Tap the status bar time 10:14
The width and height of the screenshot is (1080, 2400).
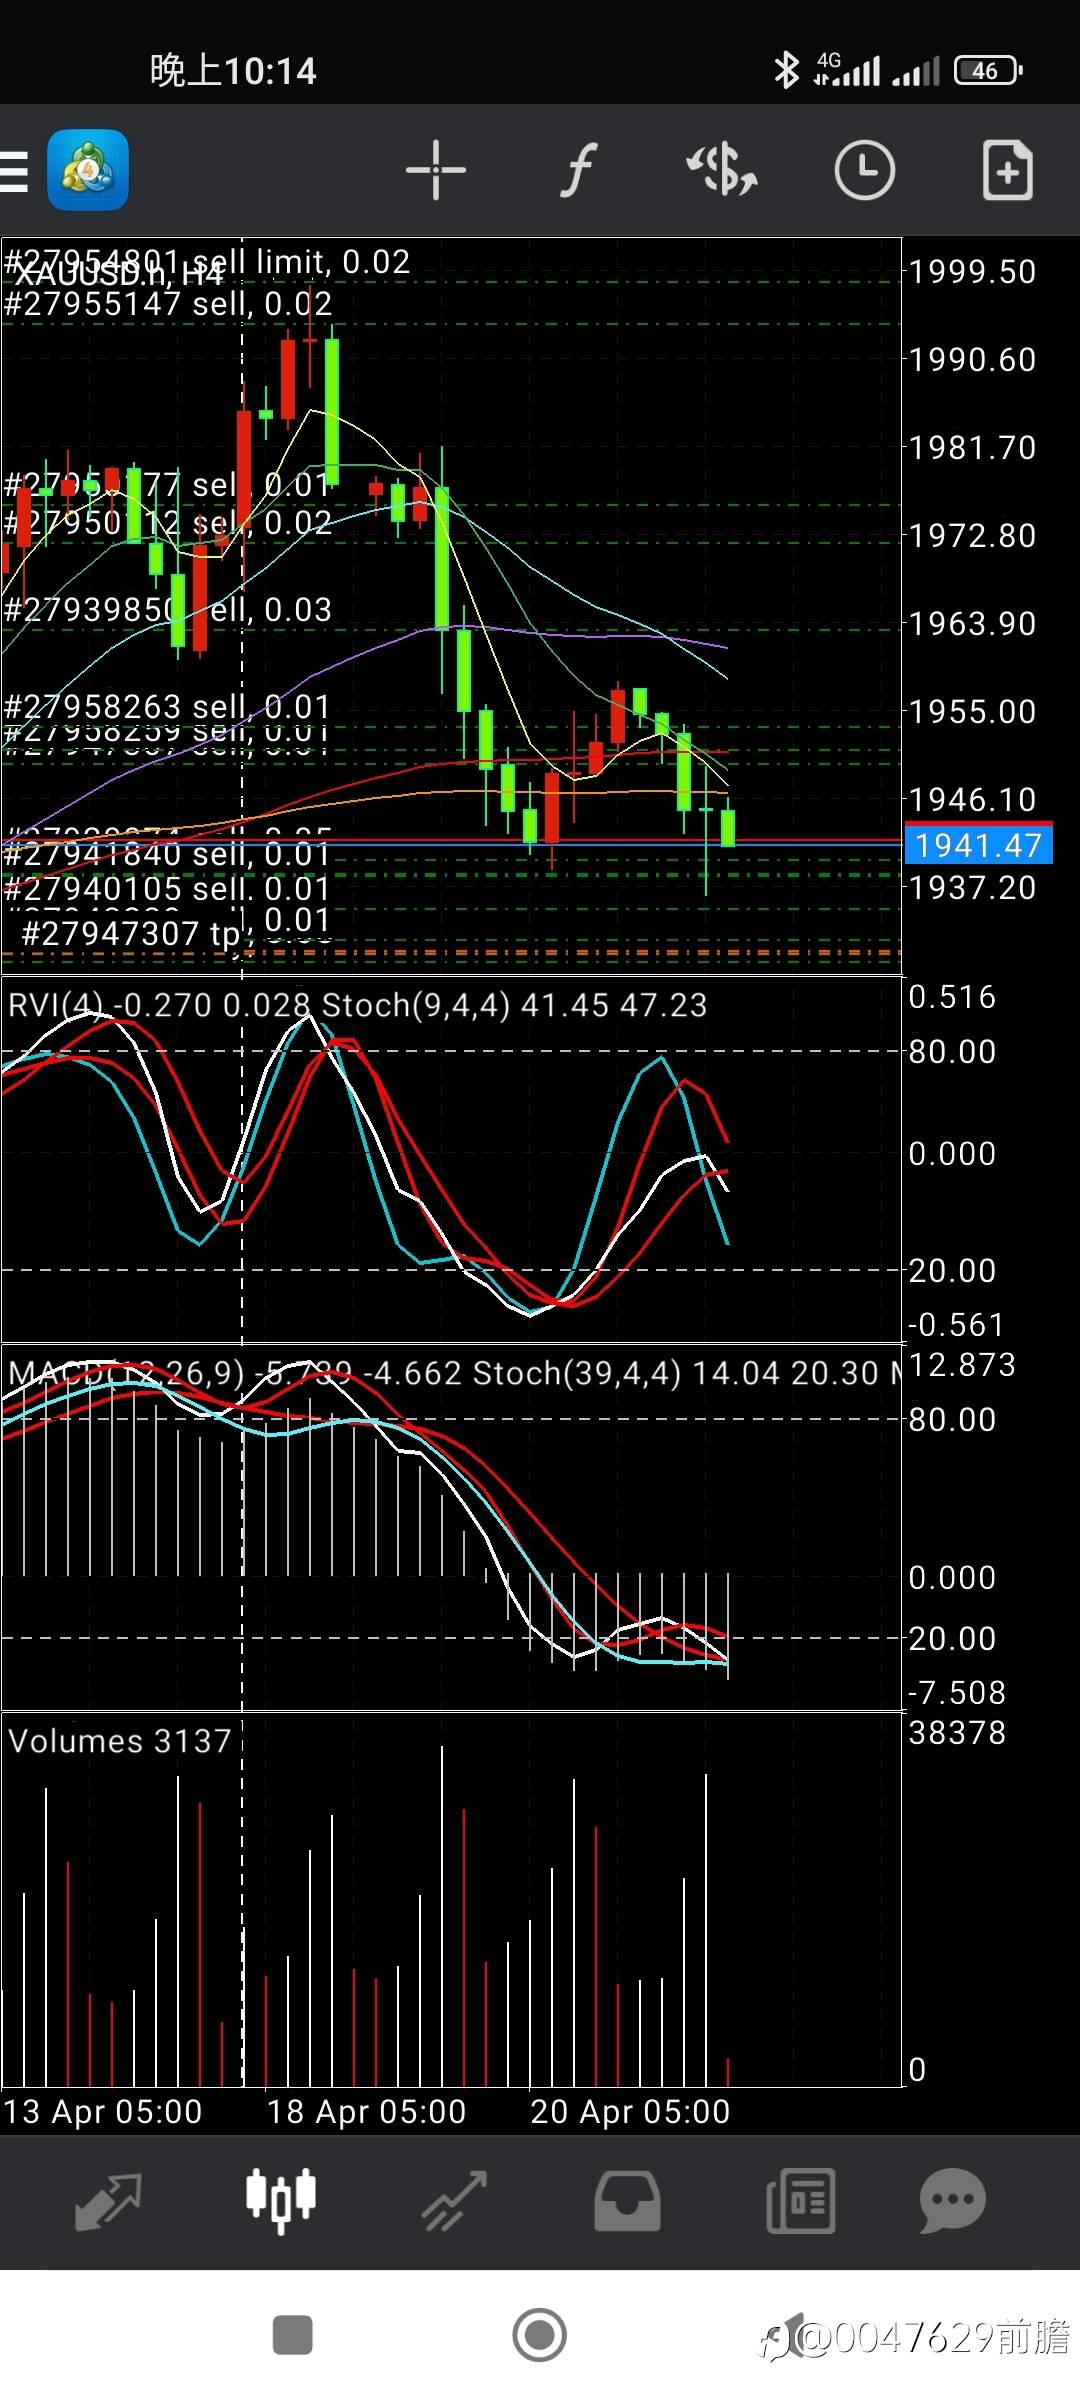(x=233, y=71)
